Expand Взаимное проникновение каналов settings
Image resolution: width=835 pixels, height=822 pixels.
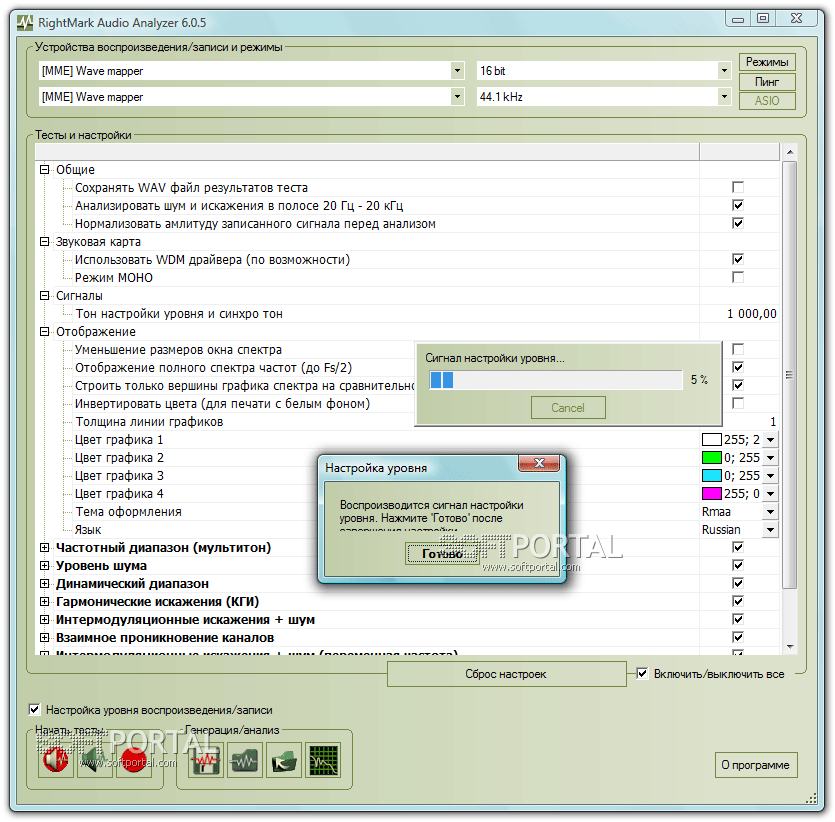(45, 637)
